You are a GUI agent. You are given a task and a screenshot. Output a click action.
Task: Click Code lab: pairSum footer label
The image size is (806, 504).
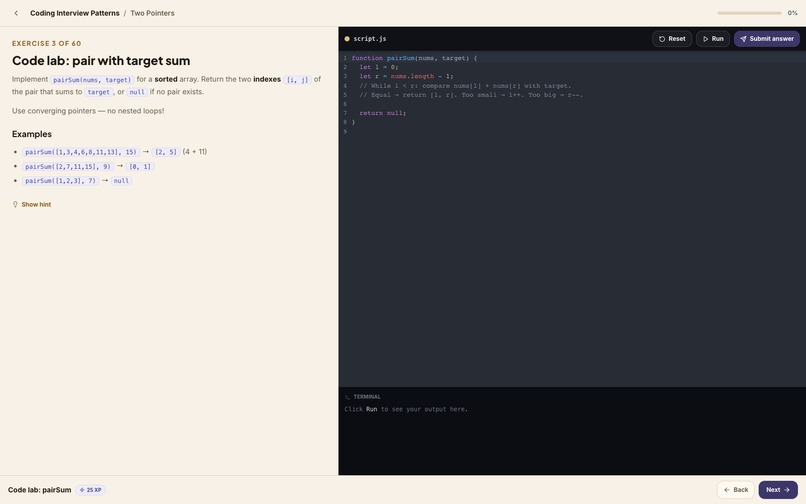[40, 490]
